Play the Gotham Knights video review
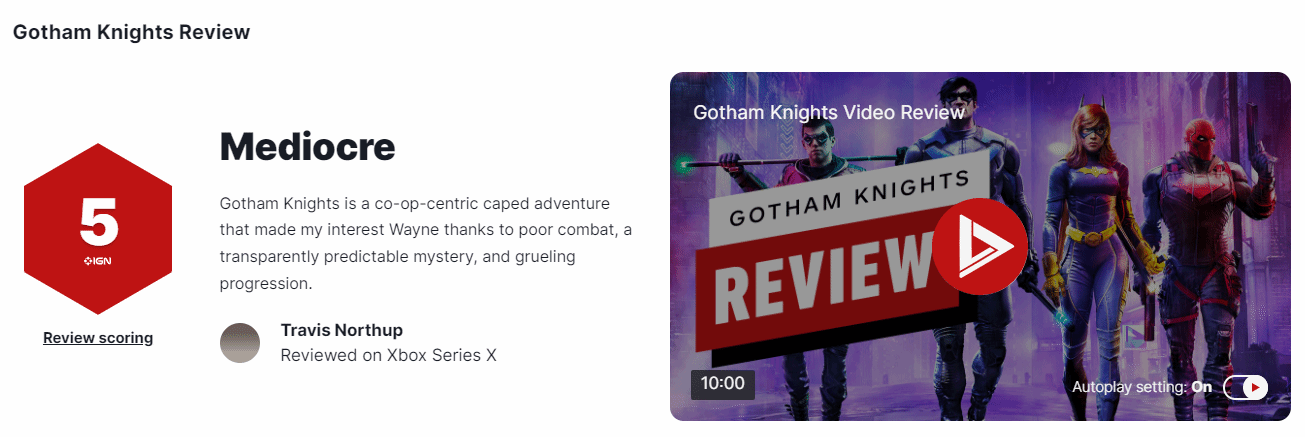 tap(980, 246)
